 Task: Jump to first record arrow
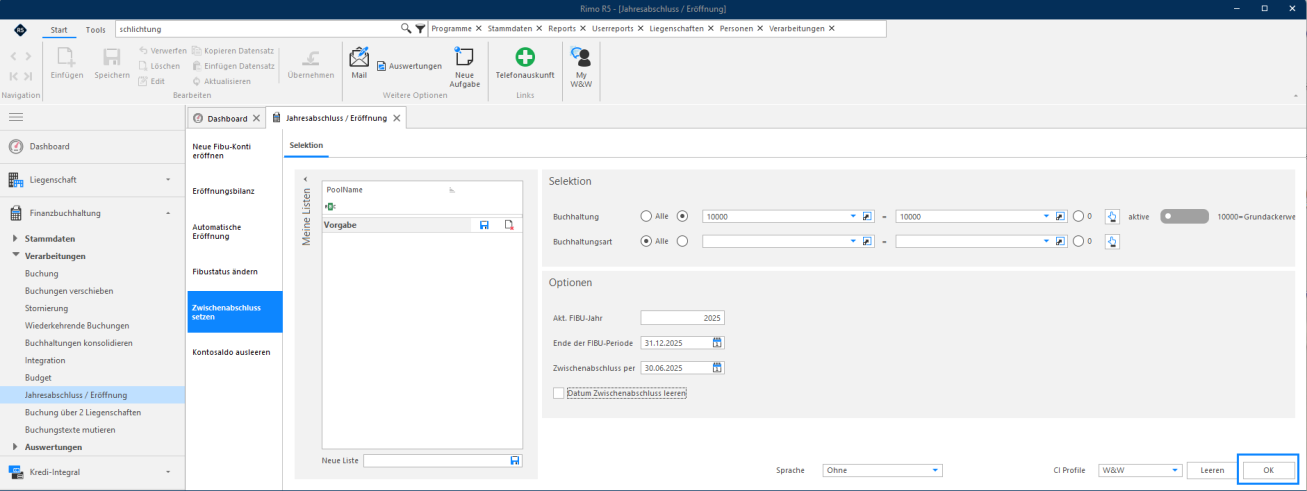pos(14,76)
